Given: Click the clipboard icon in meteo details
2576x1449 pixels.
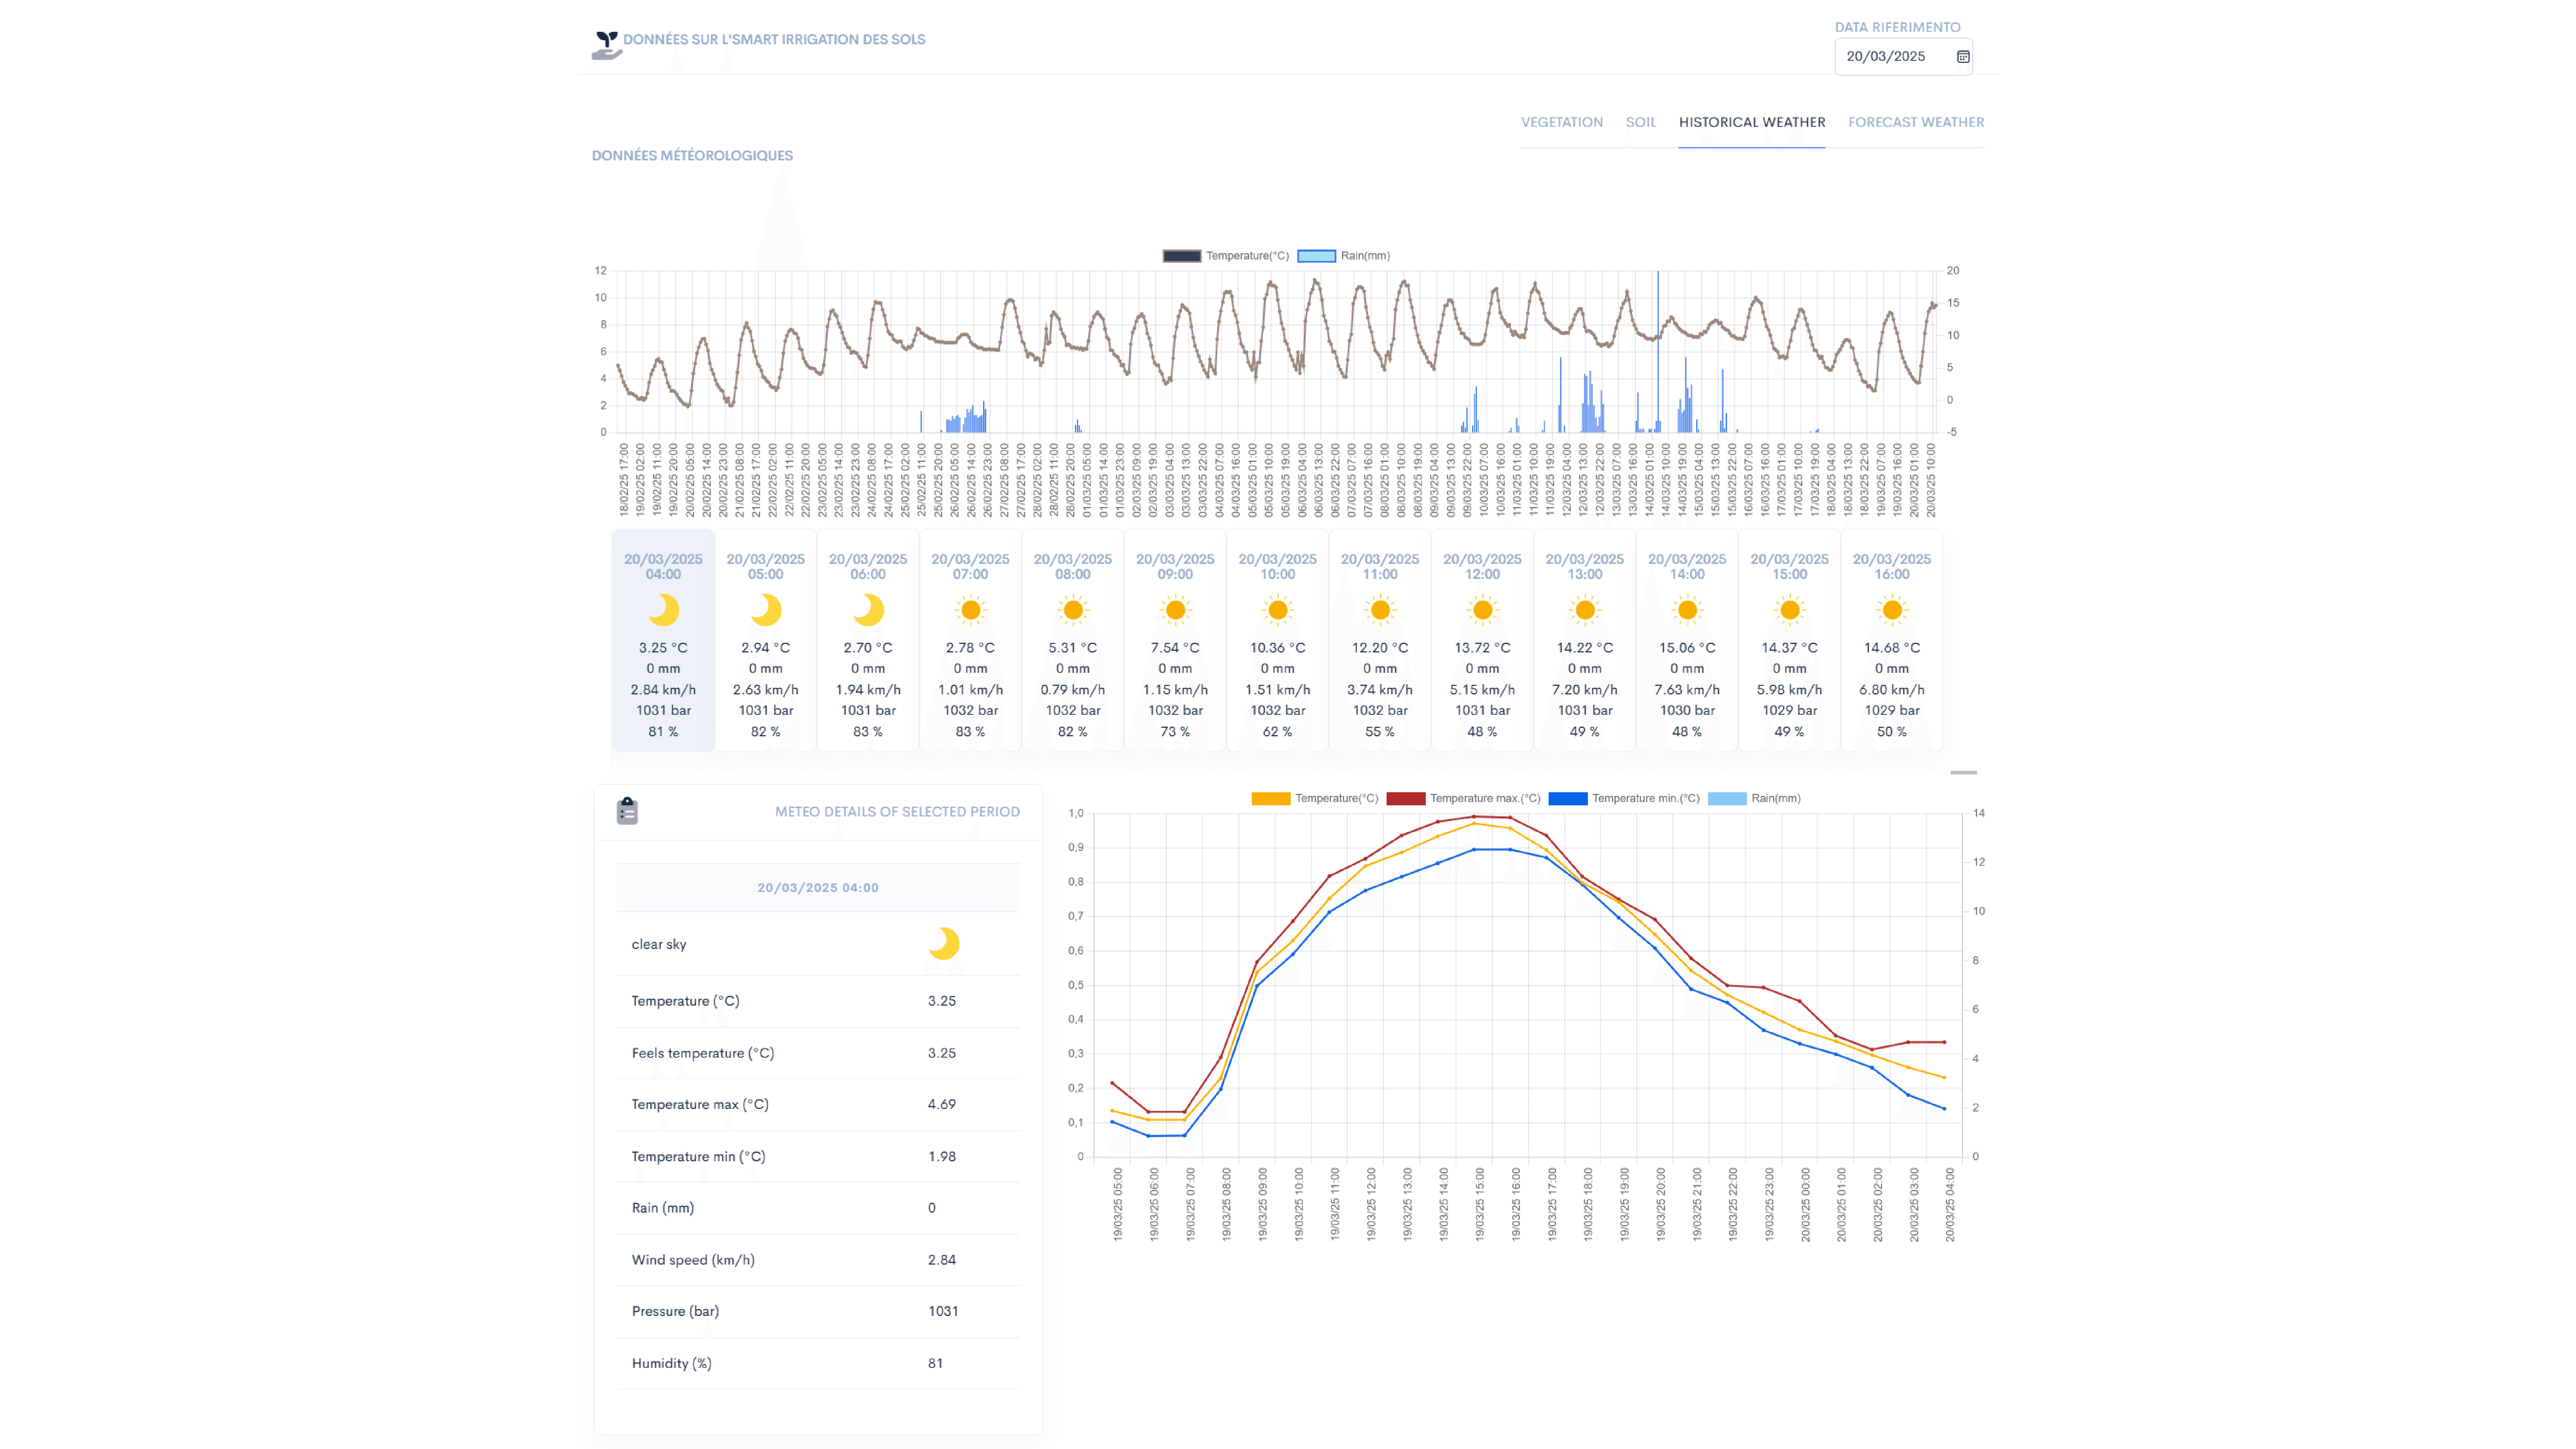Looking at the screenshot, I should (627, 811).
